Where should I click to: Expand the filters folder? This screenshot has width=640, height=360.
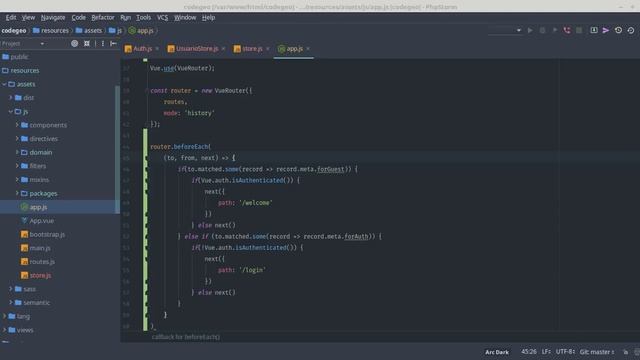coord(17,166)
